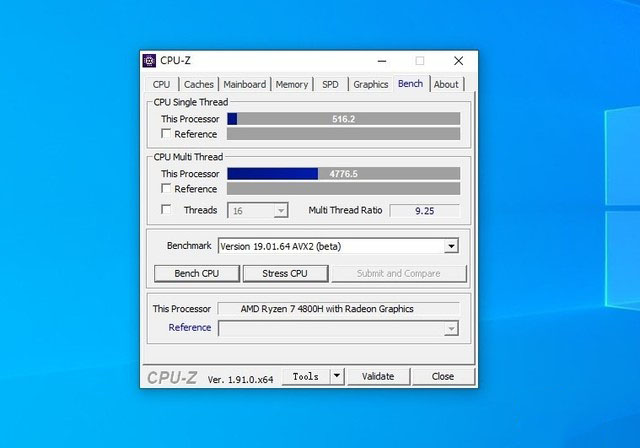This screenshot has height=448, width=640.
Task: Click the CPU Single Thread group label
Action: 191,102
